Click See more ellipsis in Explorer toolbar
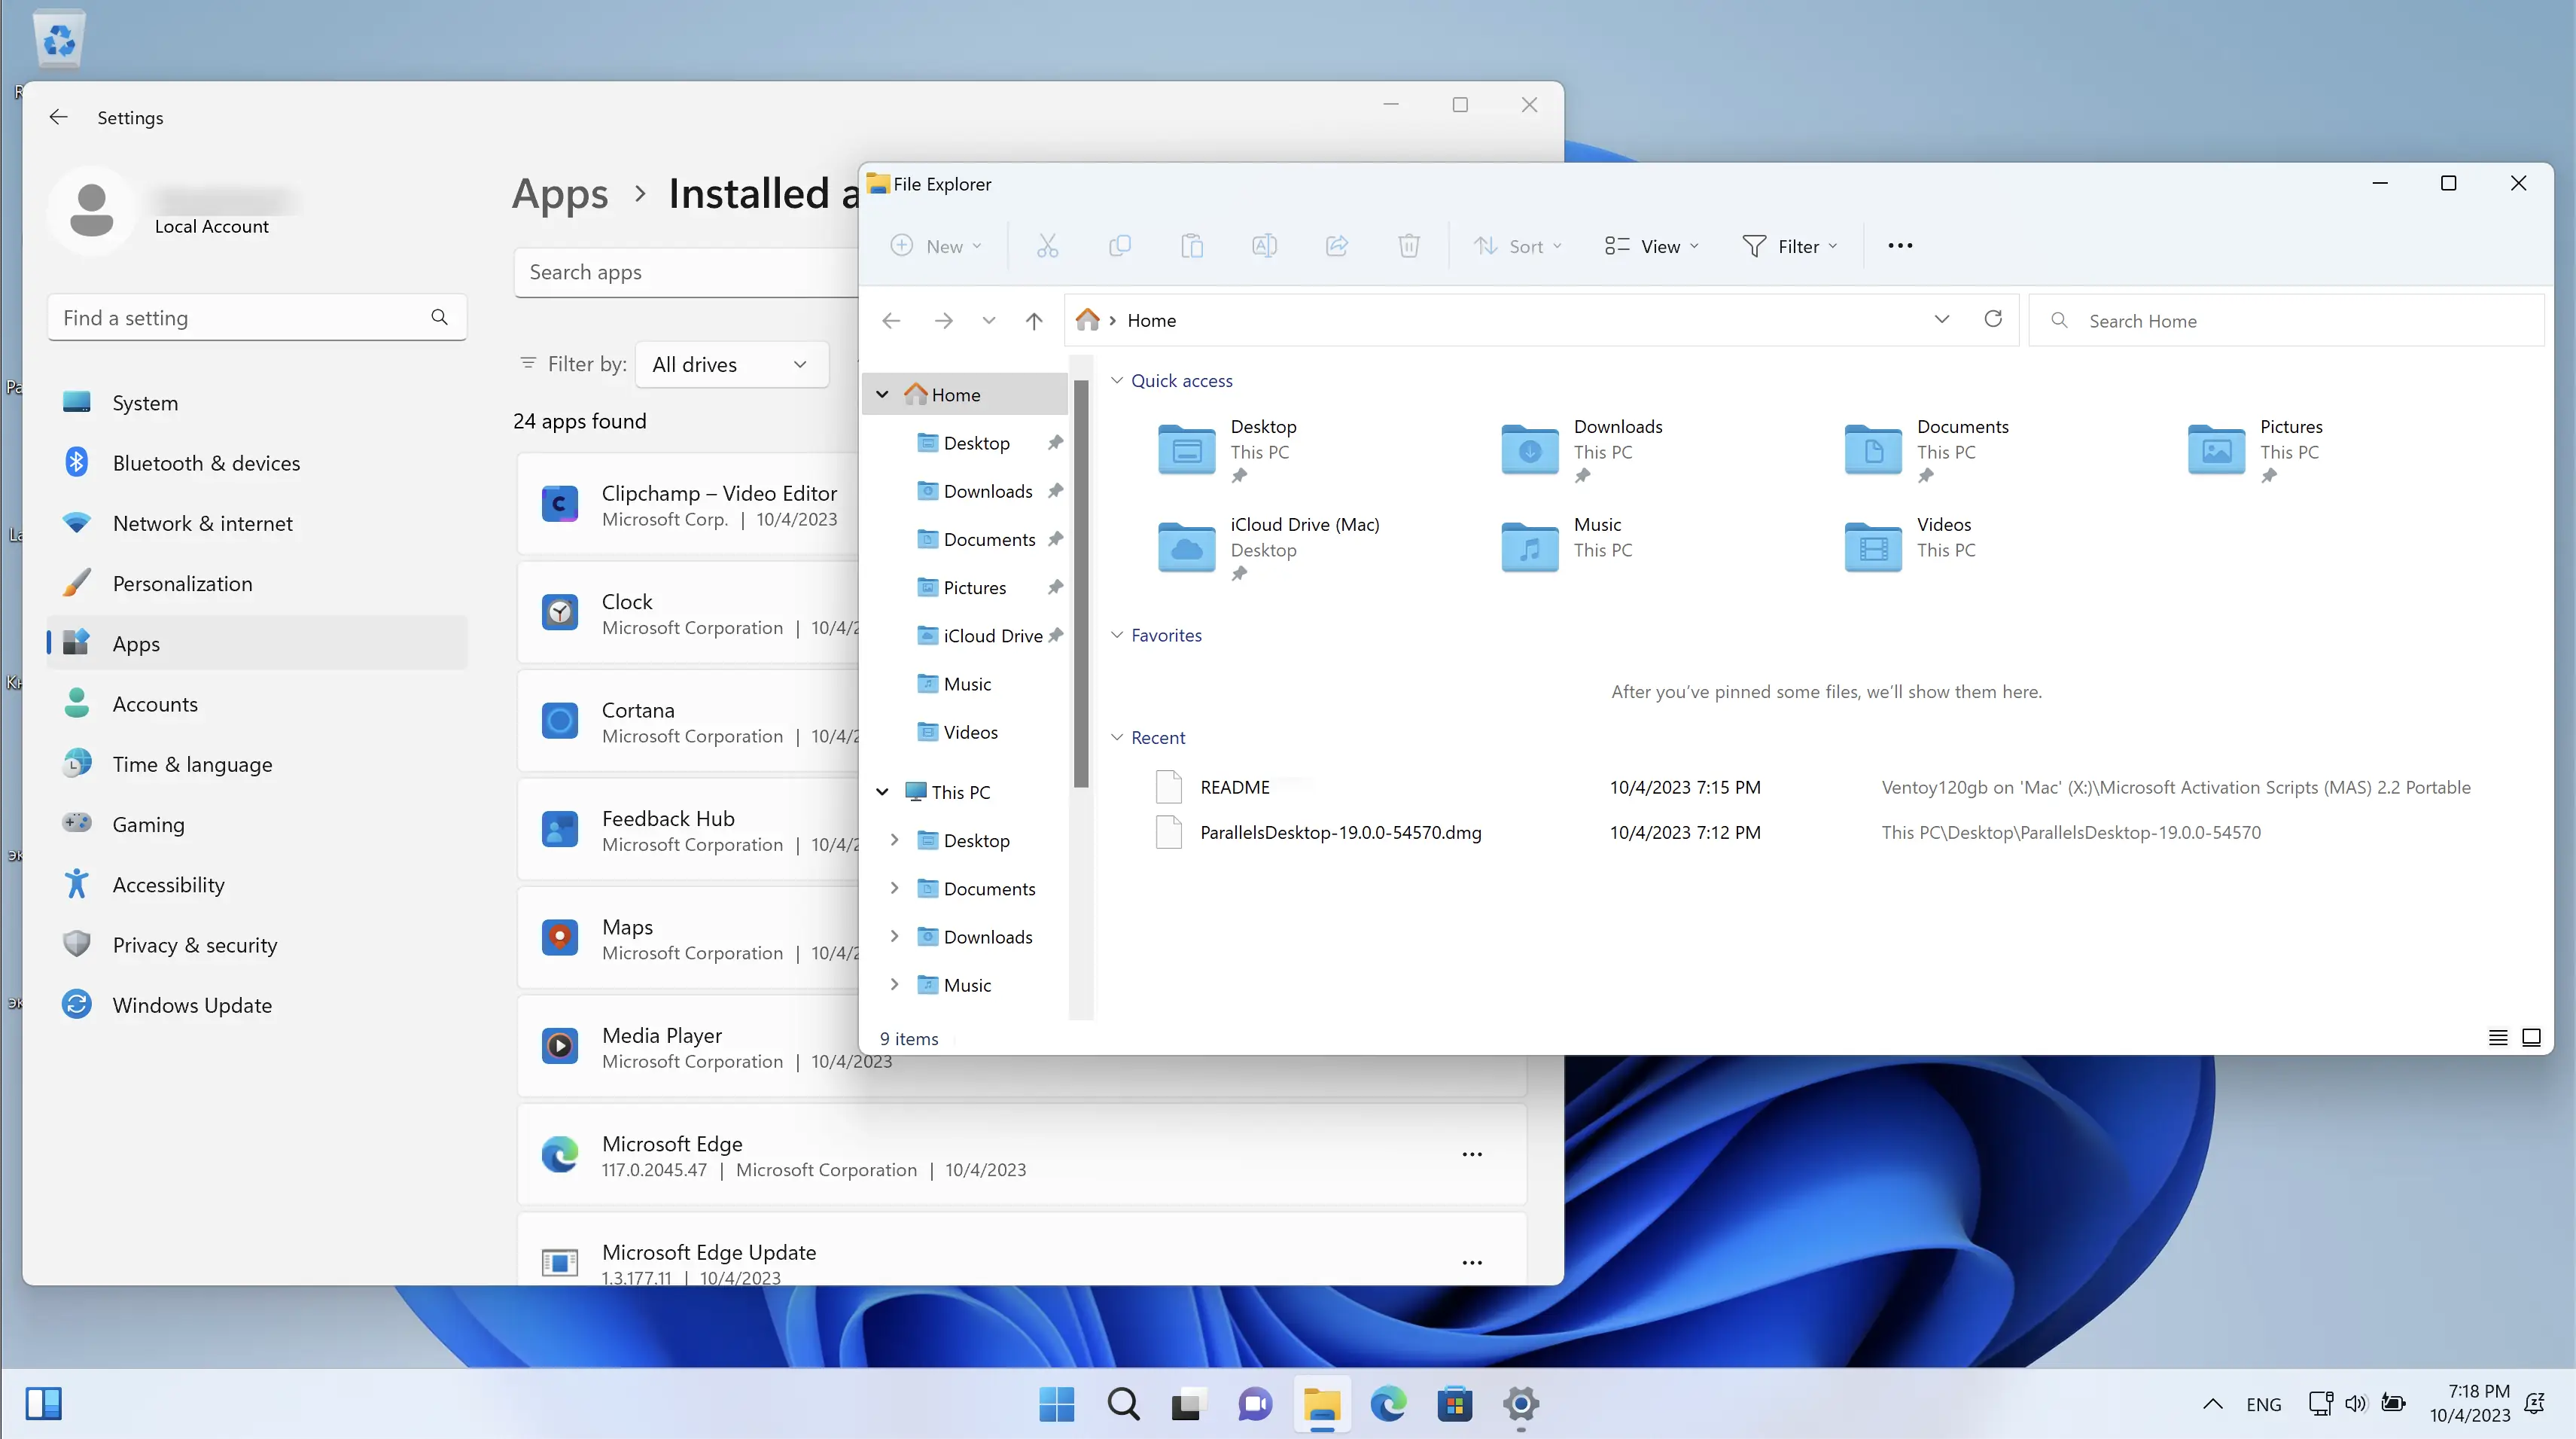 coord(1900,246)
